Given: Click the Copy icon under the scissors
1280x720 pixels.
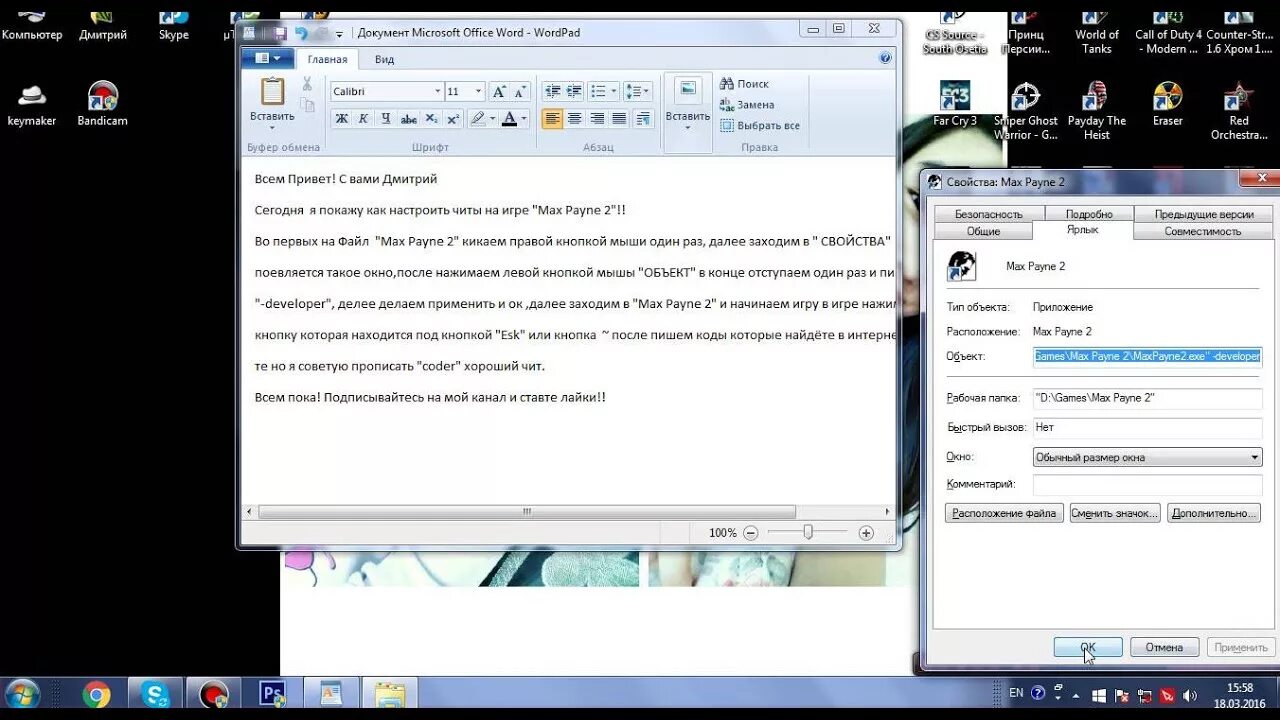Looking at the screenshot, I should tap(307, 105).
